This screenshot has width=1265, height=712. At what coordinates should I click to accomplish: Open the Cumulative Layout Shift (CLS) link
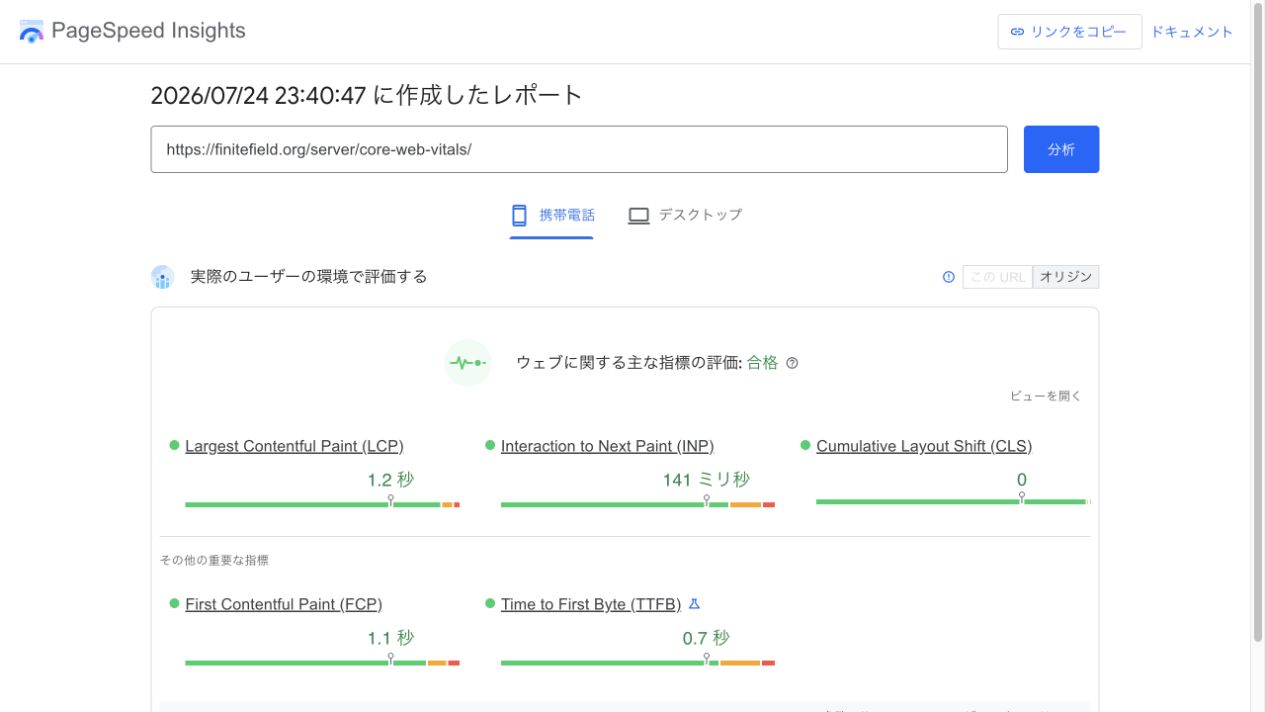[924, 446]
